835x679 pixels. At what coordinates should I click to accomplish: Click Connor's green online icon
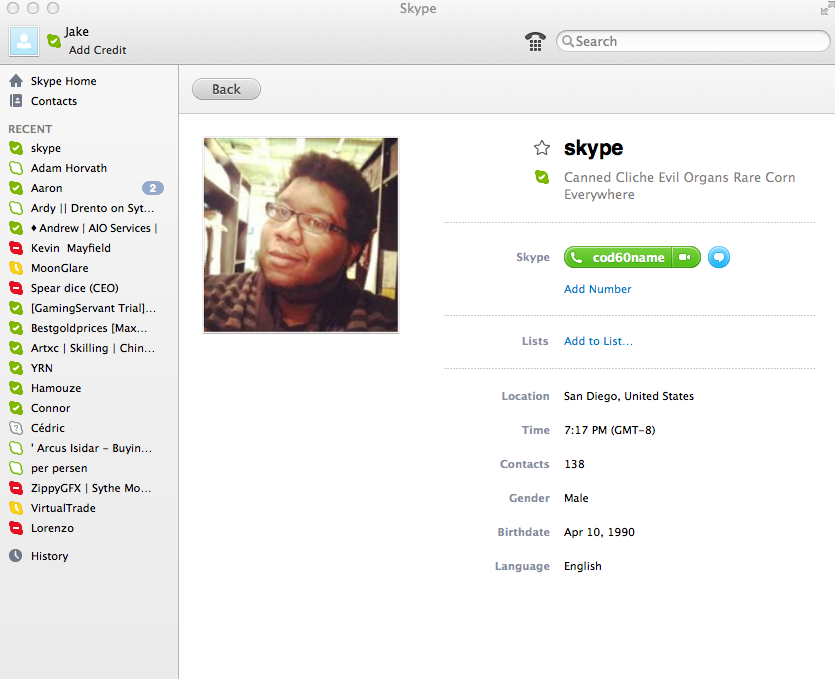[x=16, y=408]
